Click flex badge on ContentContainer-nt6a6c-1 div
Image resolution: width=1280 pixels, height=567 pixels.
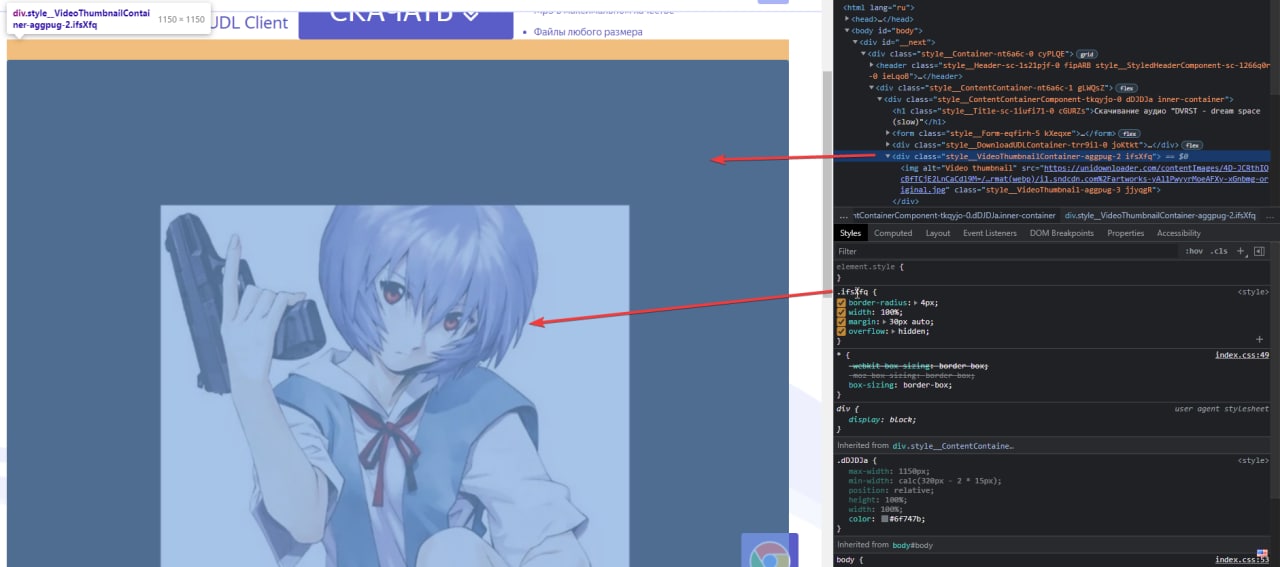click(1126, 88)
